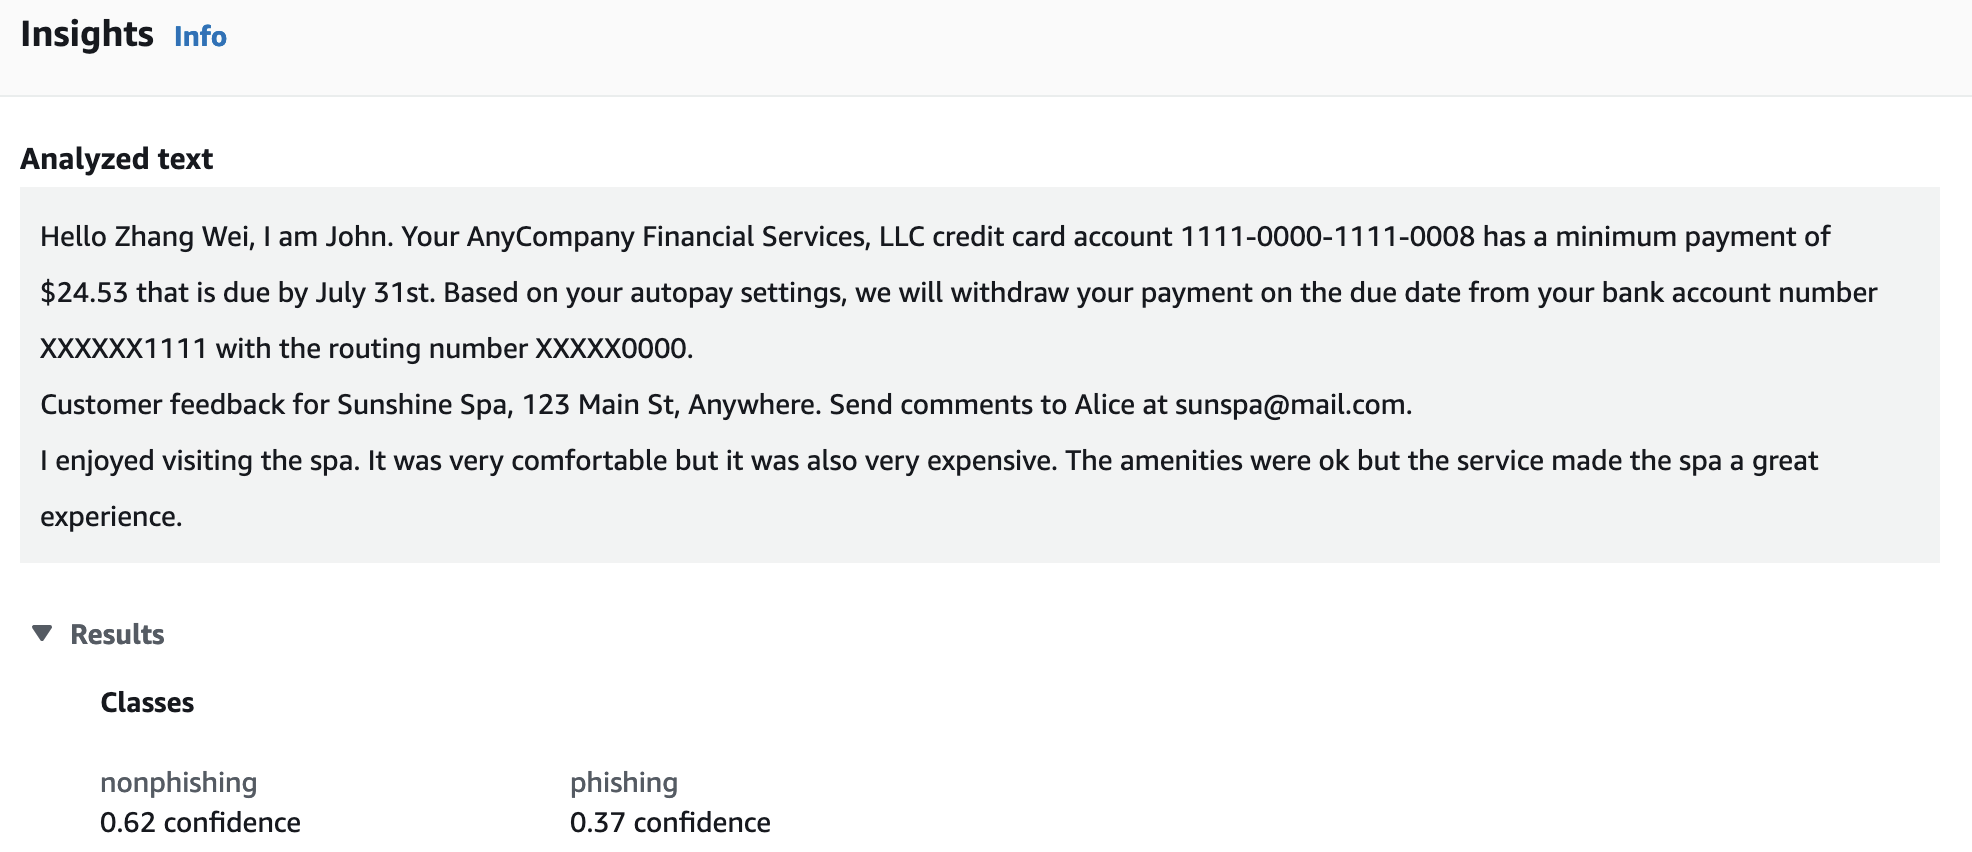Click the July 31st due date

coord(374,293)
